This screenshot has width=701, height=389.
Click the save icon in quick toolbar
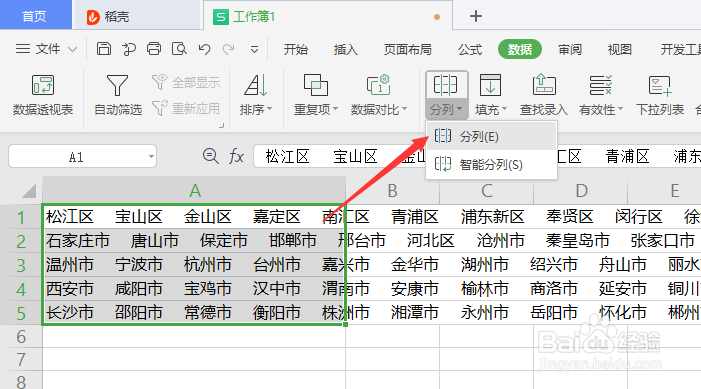104,49
